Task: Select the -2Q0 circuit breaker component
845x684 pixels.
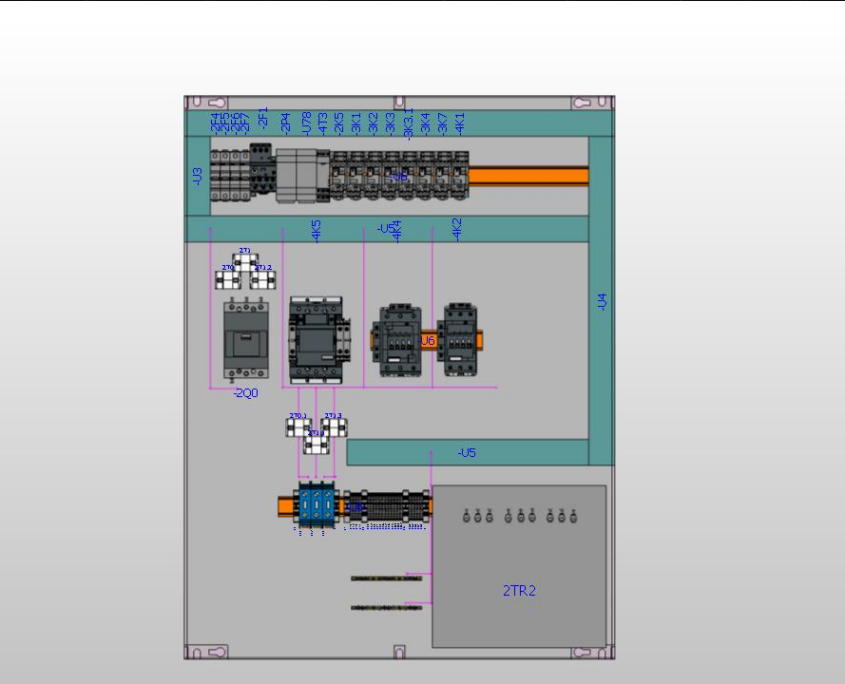Action: pos(244,339)
